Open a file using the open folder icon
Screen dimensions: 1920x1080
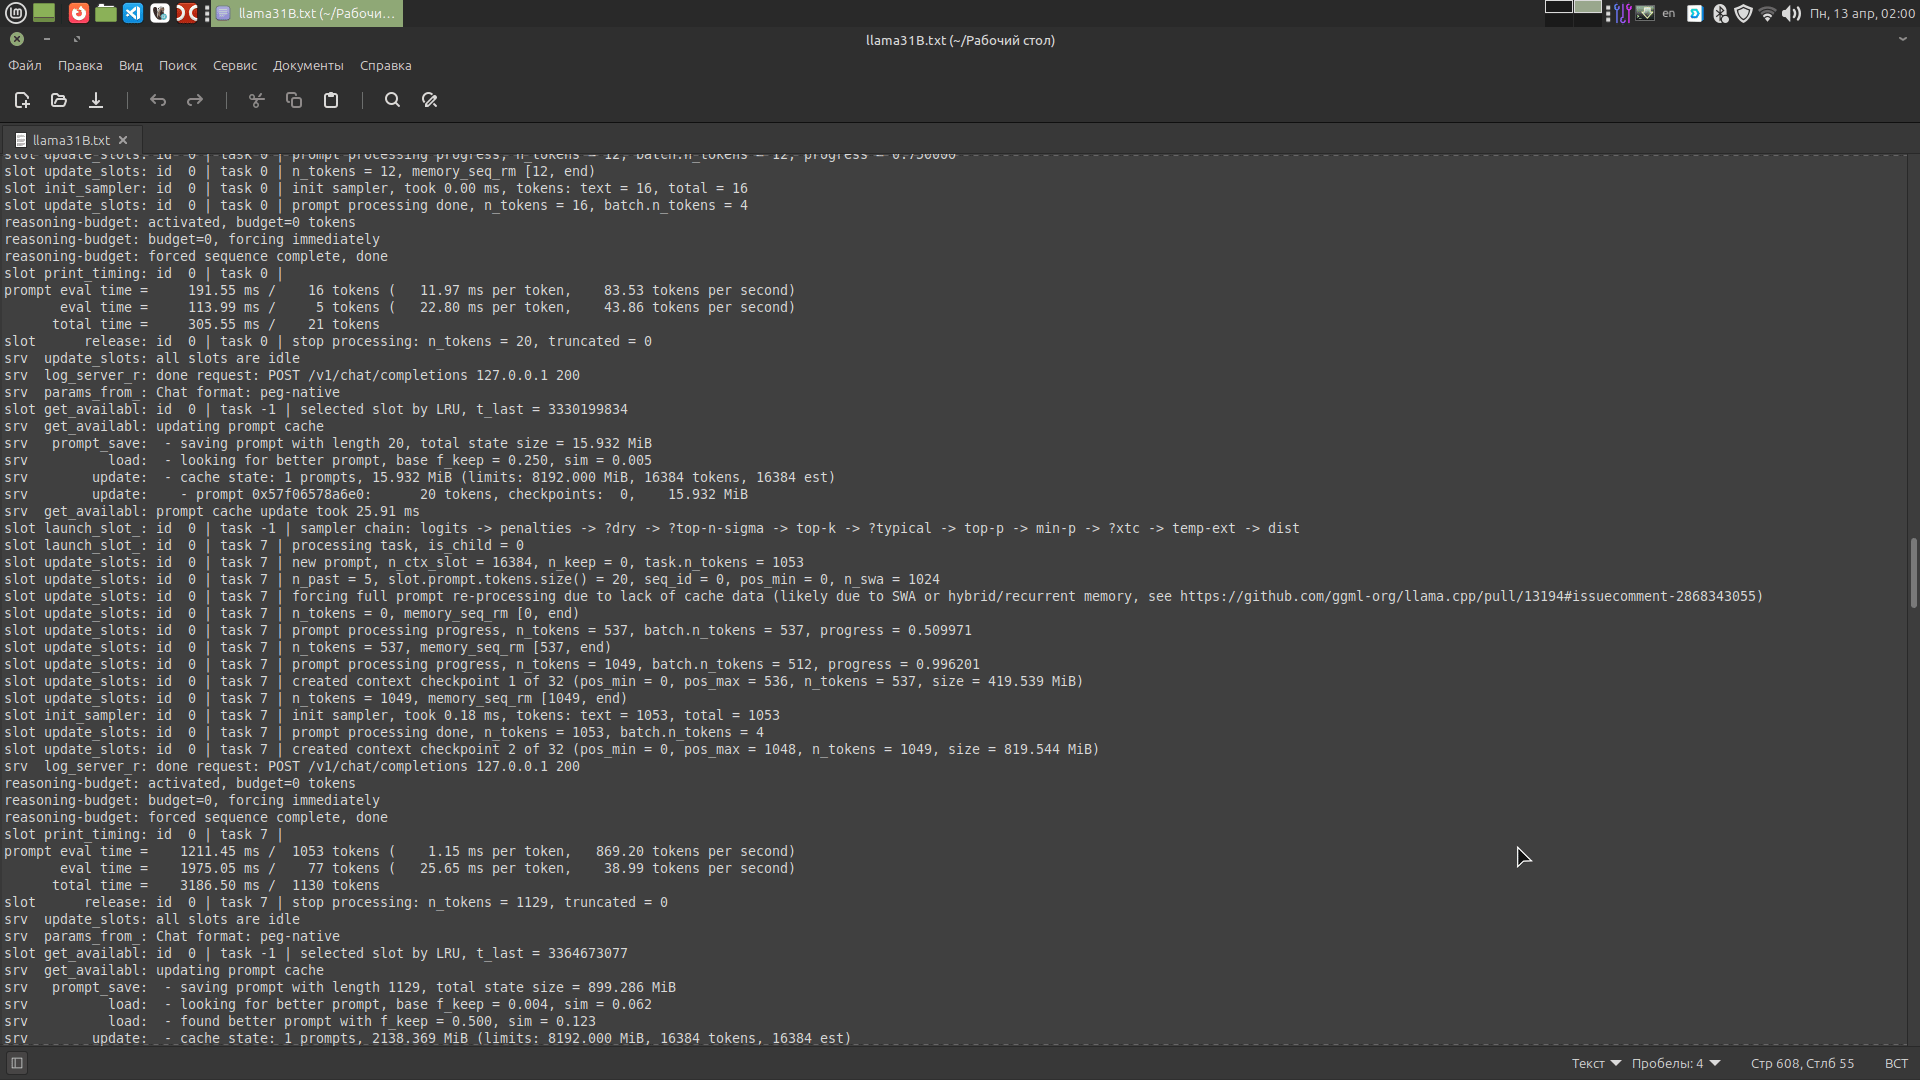(x=58, y=100)
